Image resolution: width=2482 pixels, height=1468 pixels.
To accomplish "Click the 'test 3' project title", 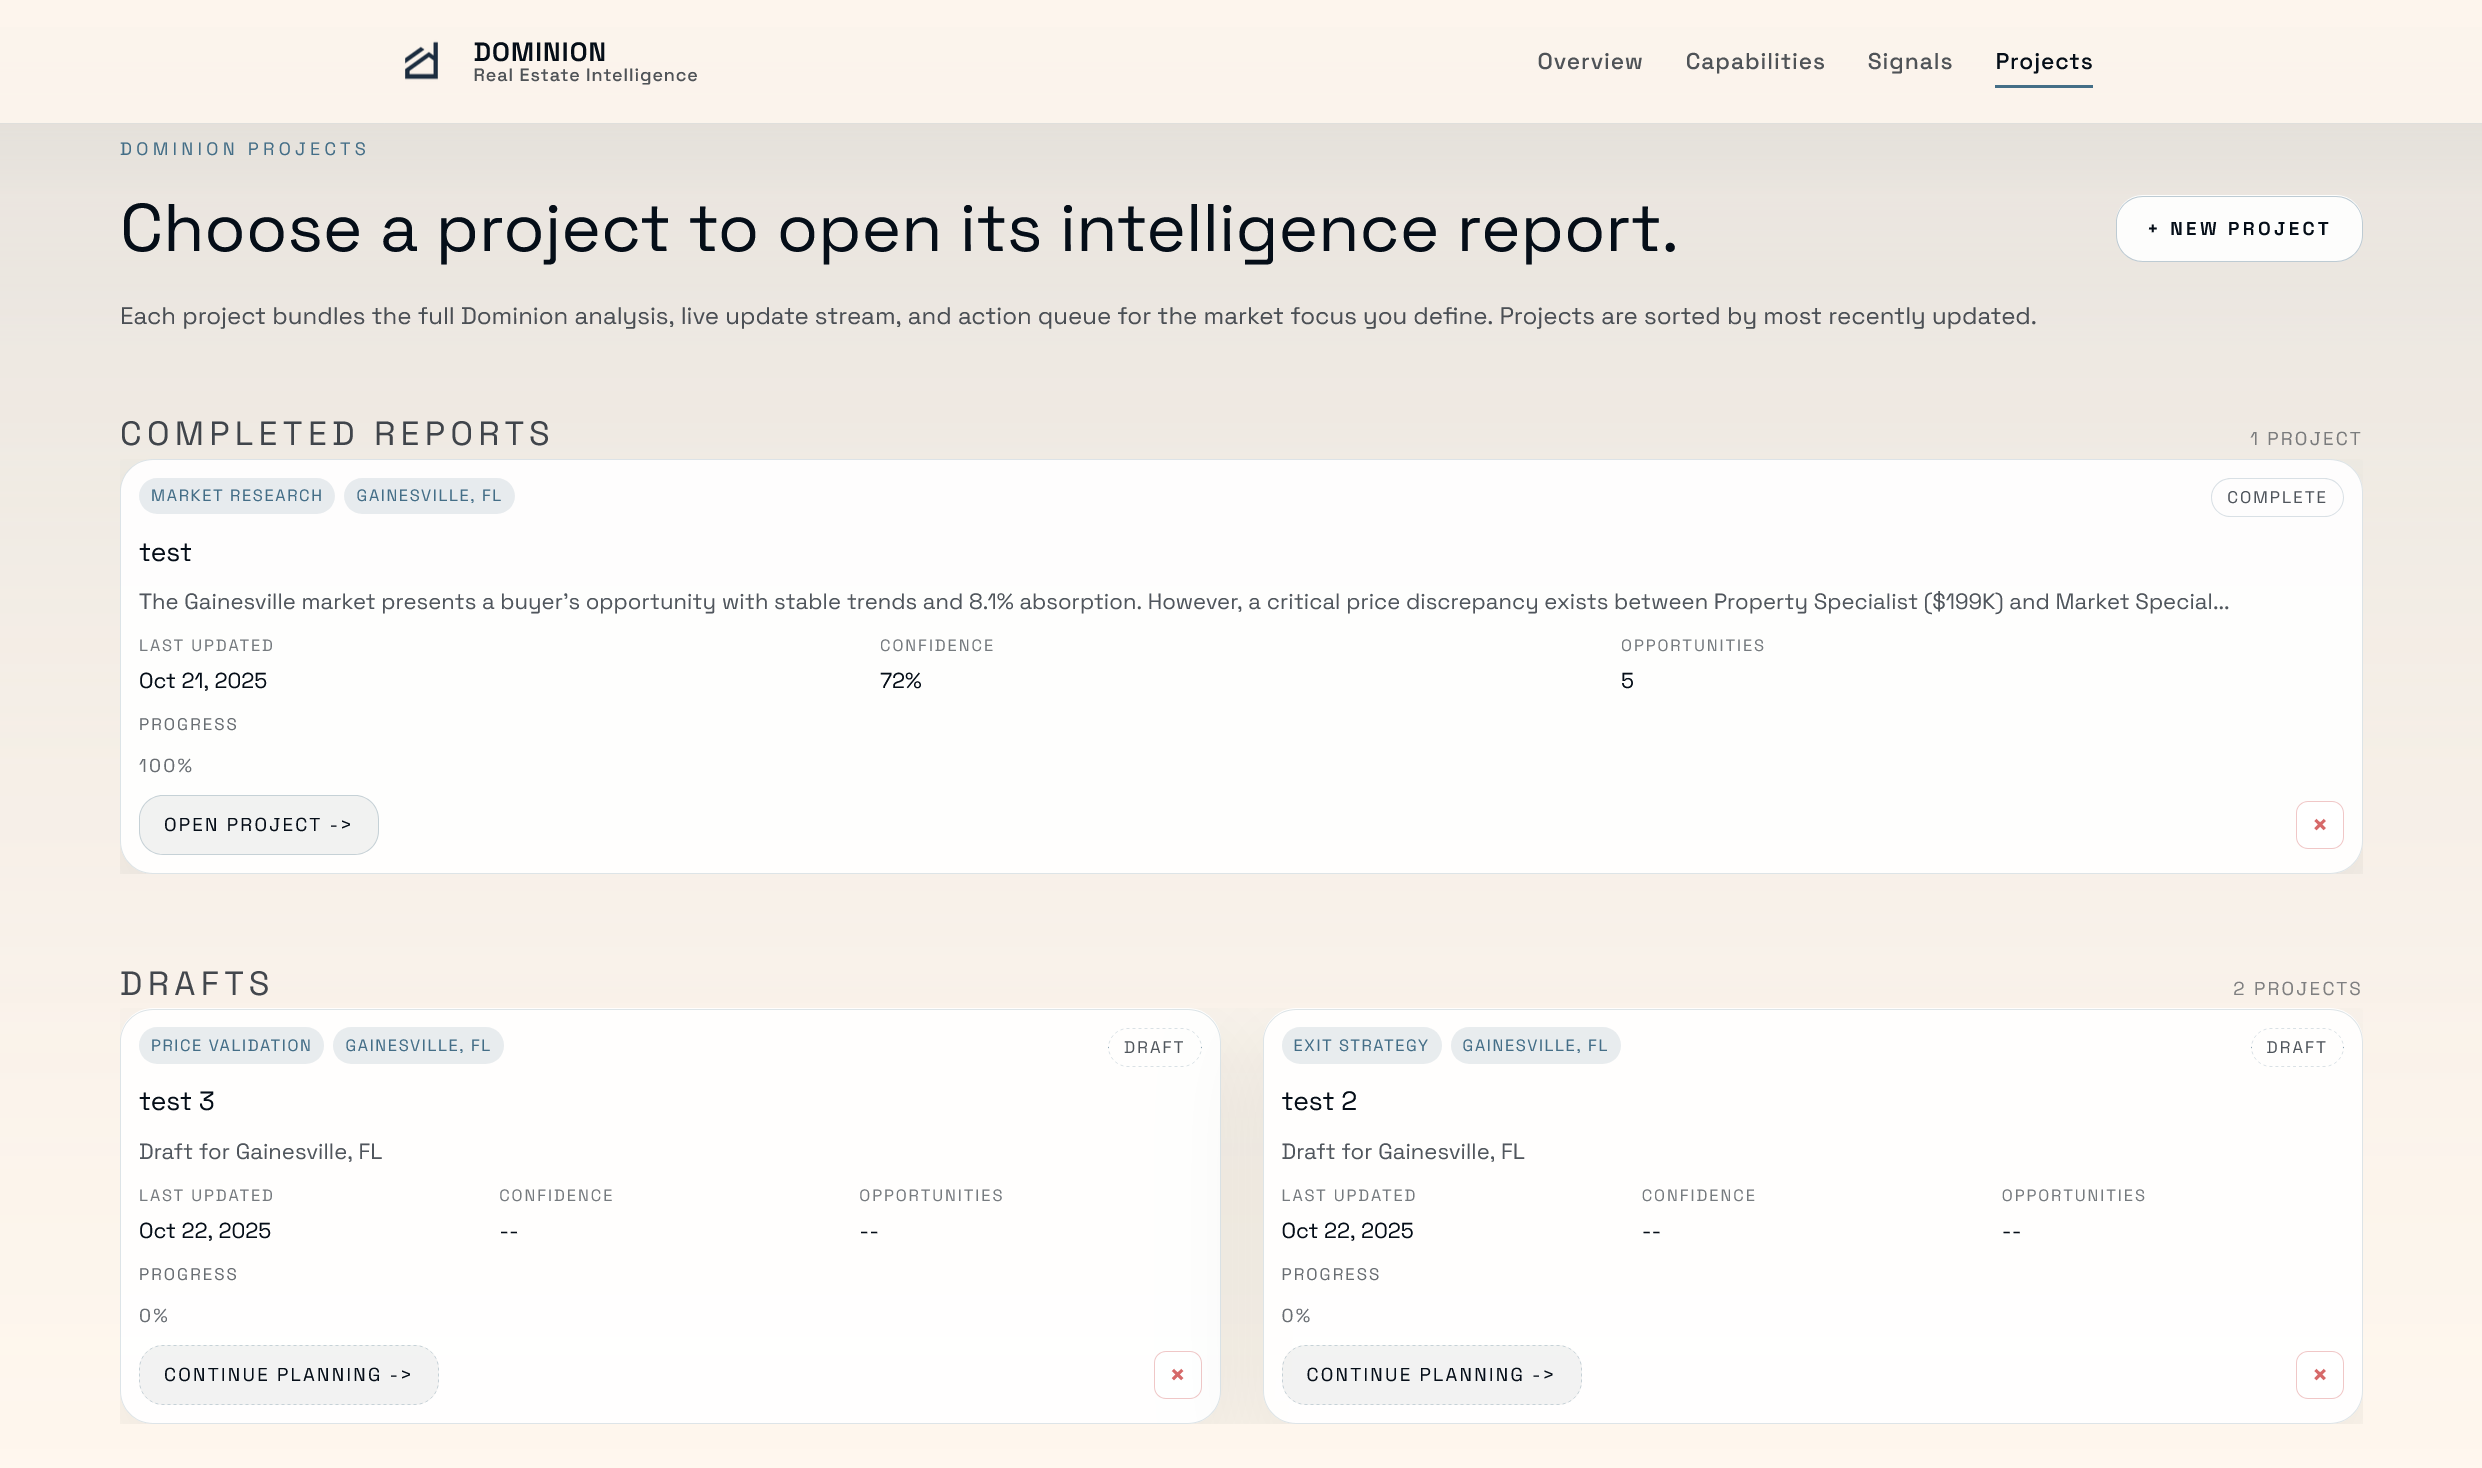I will coord(177,1102).
